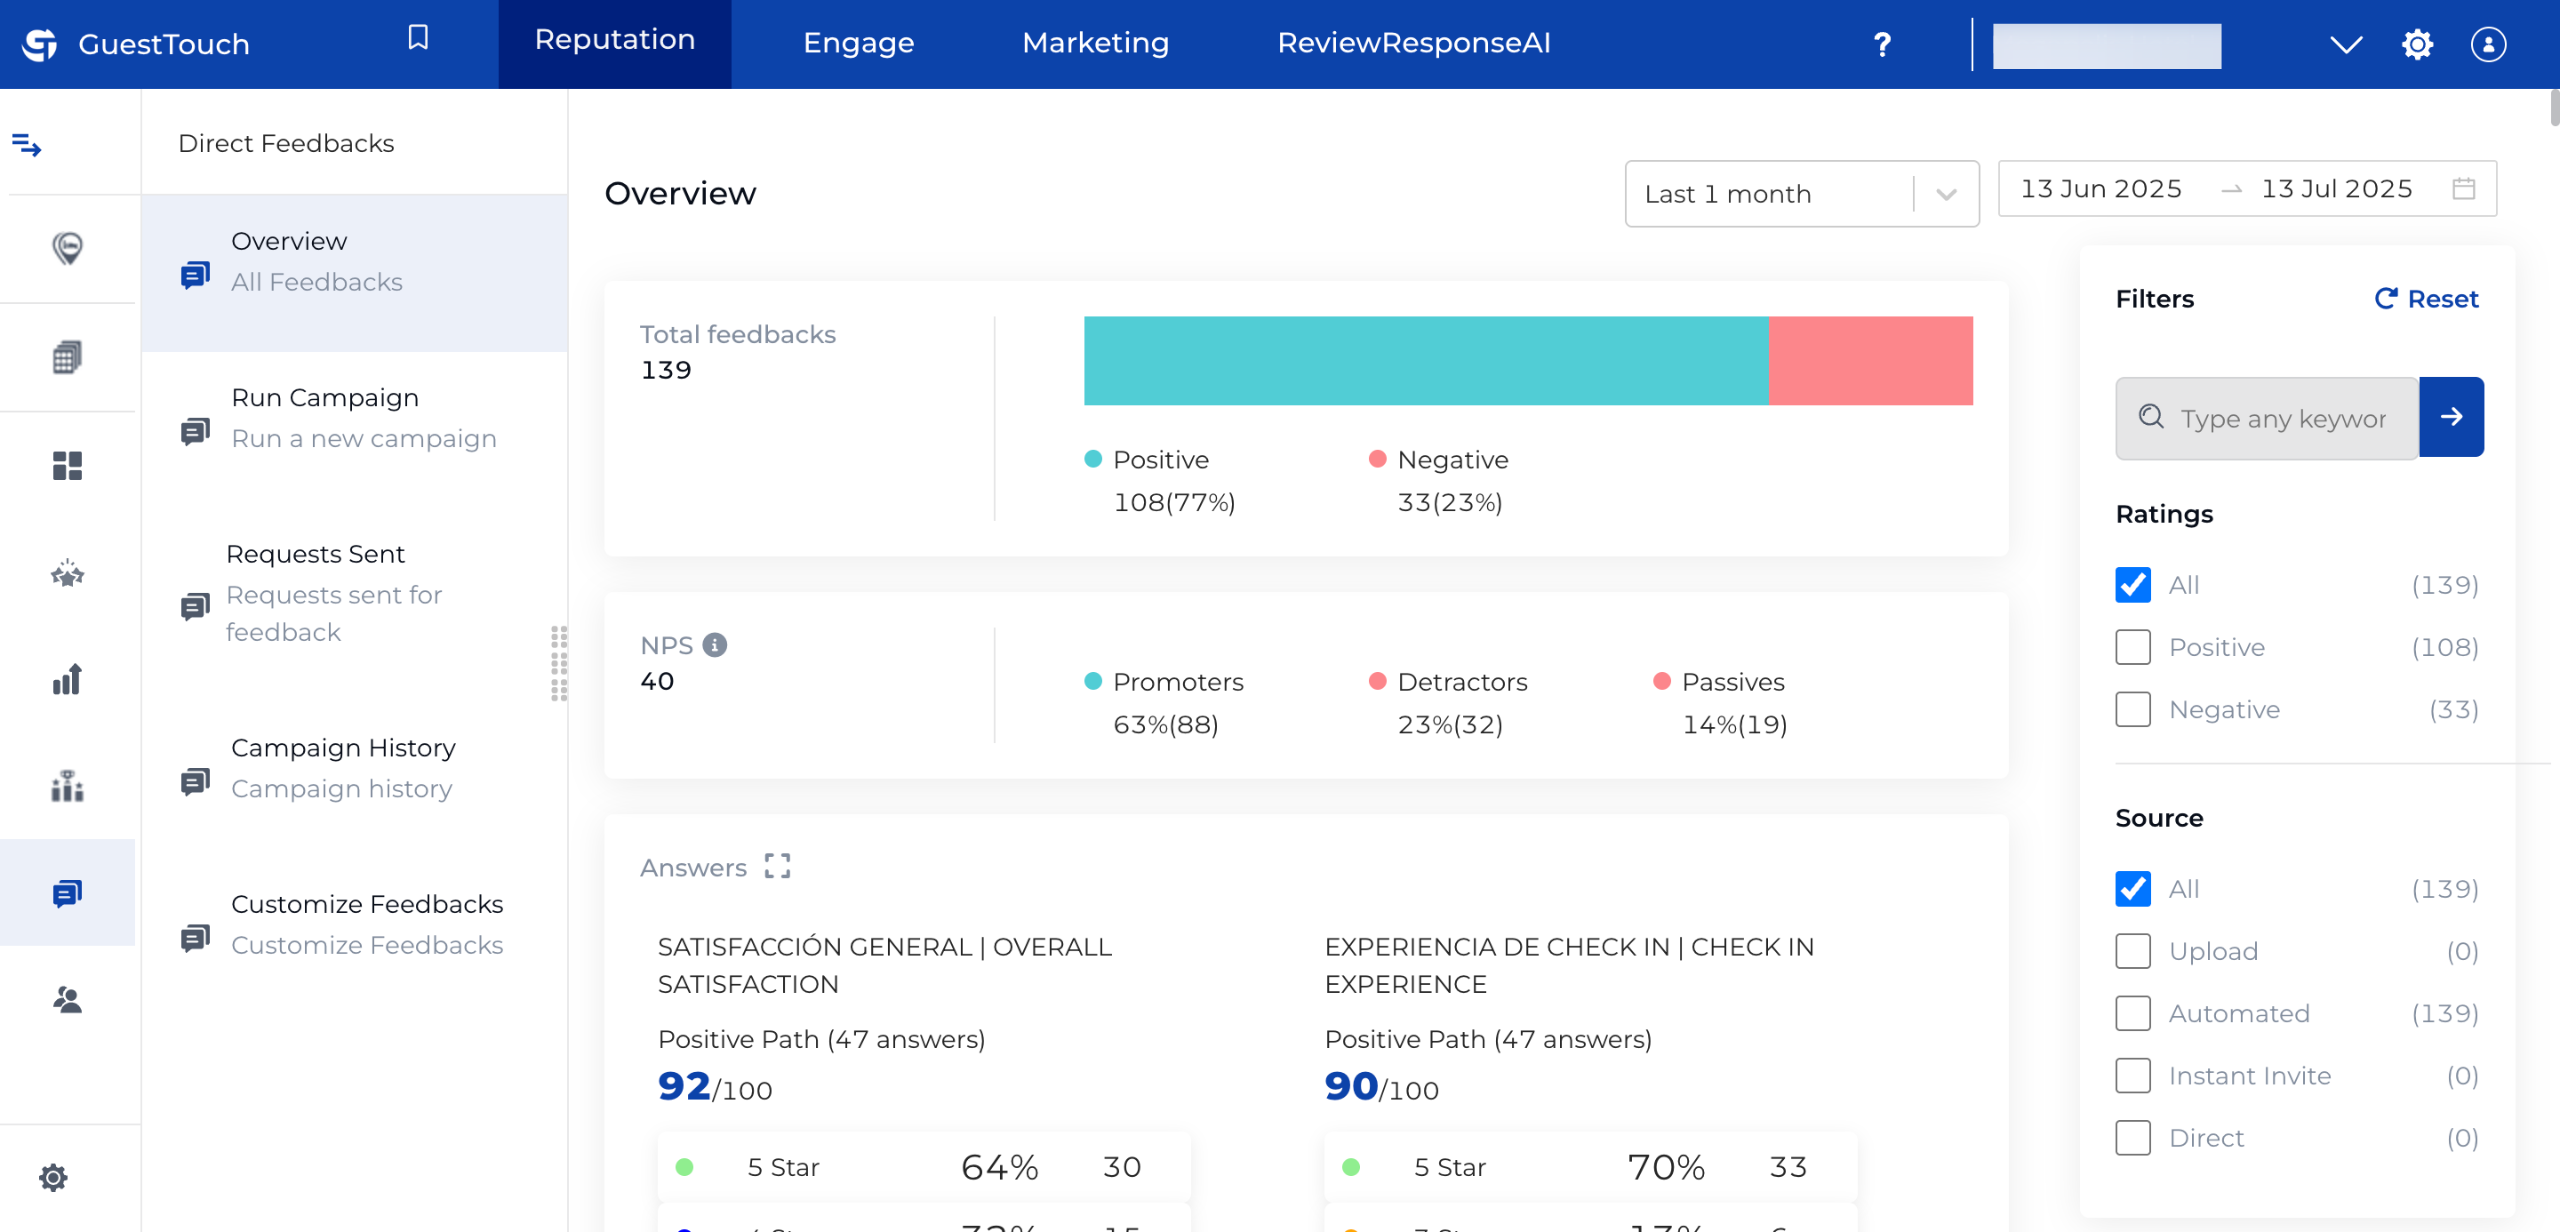Image resolution: width=2560 pixels, height=1232 pixels.
Task: Click the bookmark icon in header
Action: [418, 38]
